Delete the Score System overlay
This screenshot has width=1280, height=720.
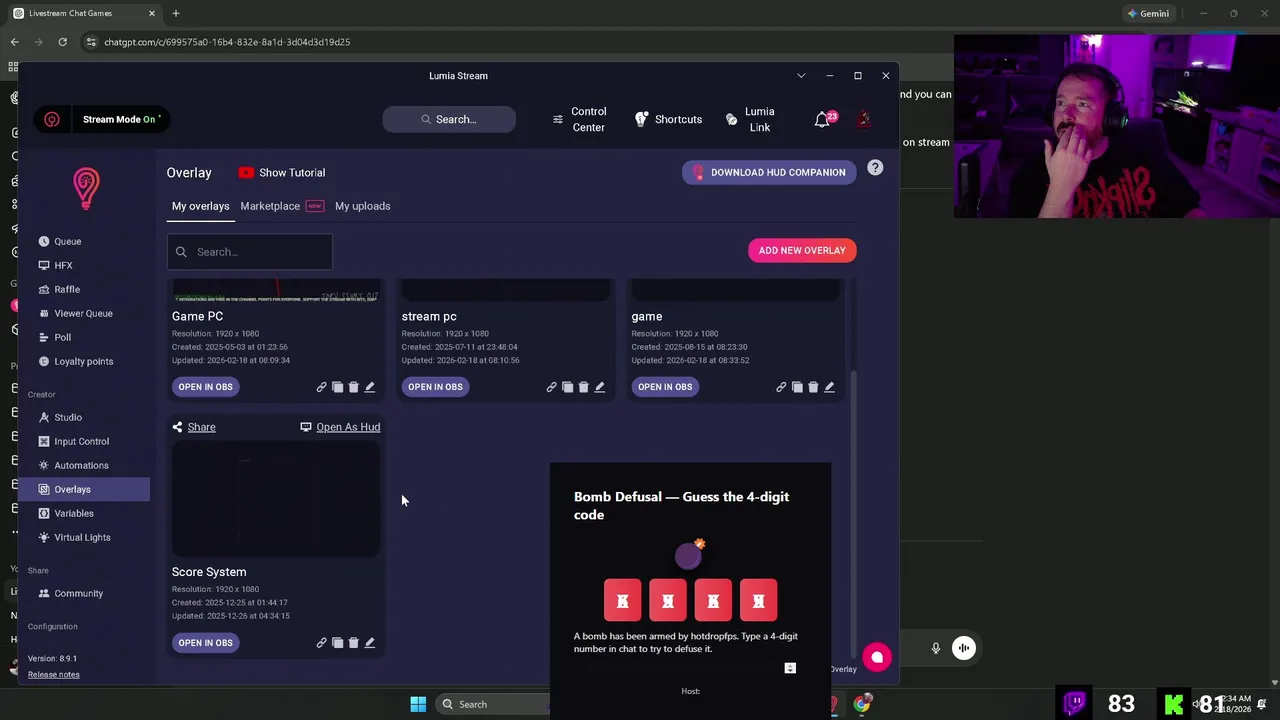pyautogui.click(x=353, y=643)
